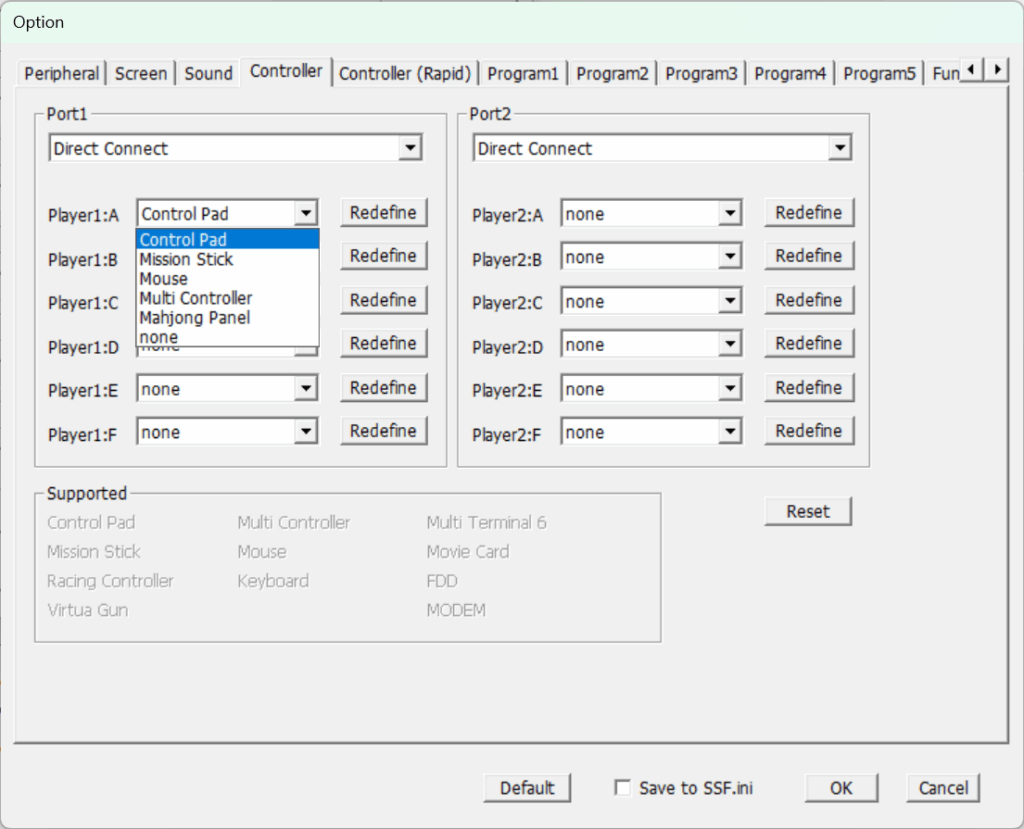Open the Sound tab
This screenshot has height=829, width=1024.
point(208,73)
